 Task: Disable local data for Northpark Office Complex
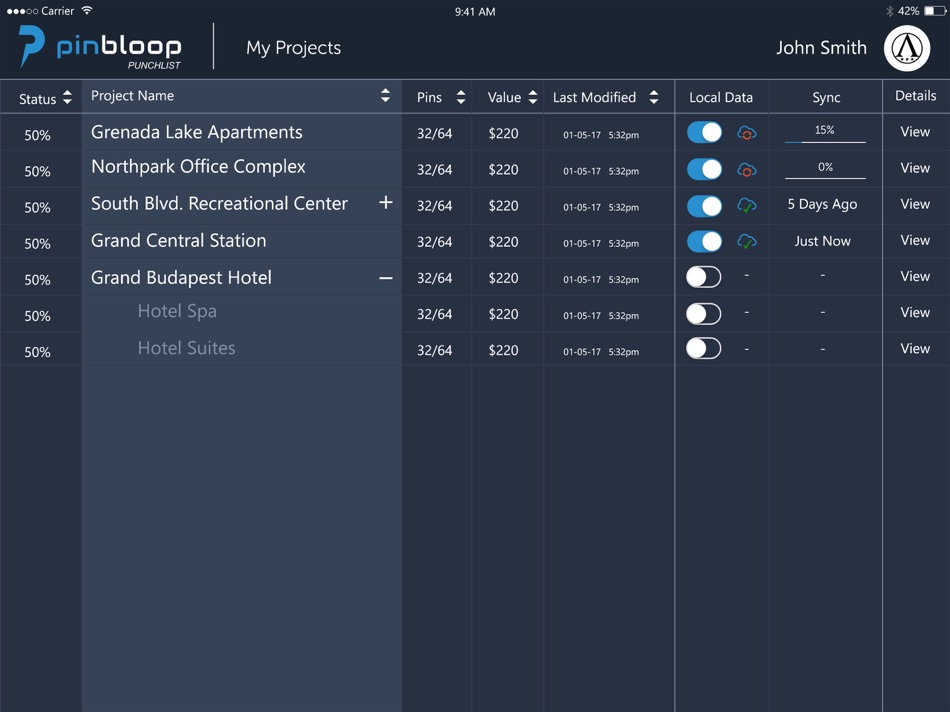pos(704,169)
